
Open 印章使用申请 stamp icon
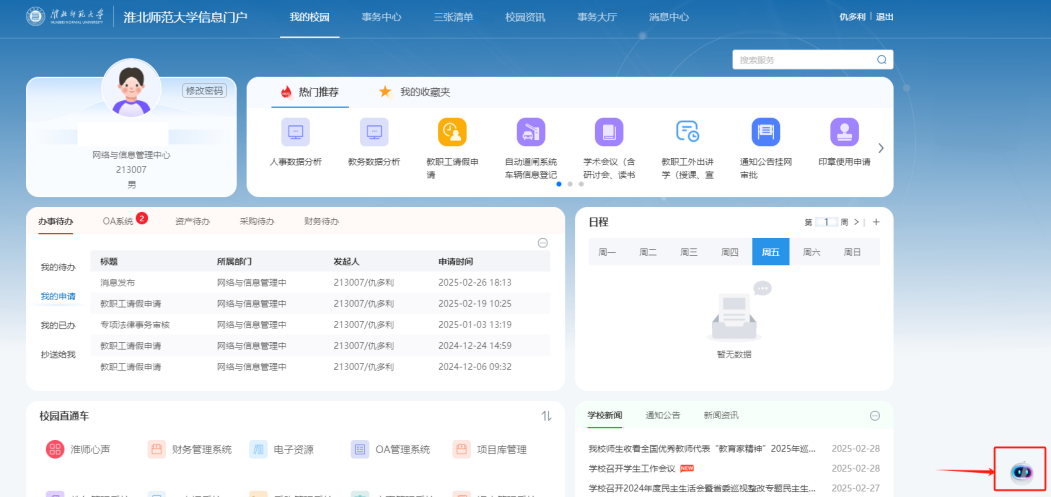pos(844,132)
